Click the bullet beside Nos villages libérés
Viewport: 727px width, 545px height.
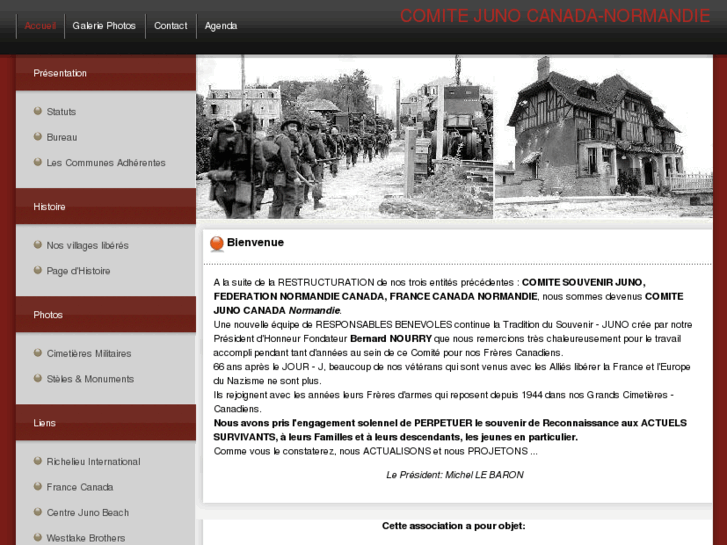[38, 244]
